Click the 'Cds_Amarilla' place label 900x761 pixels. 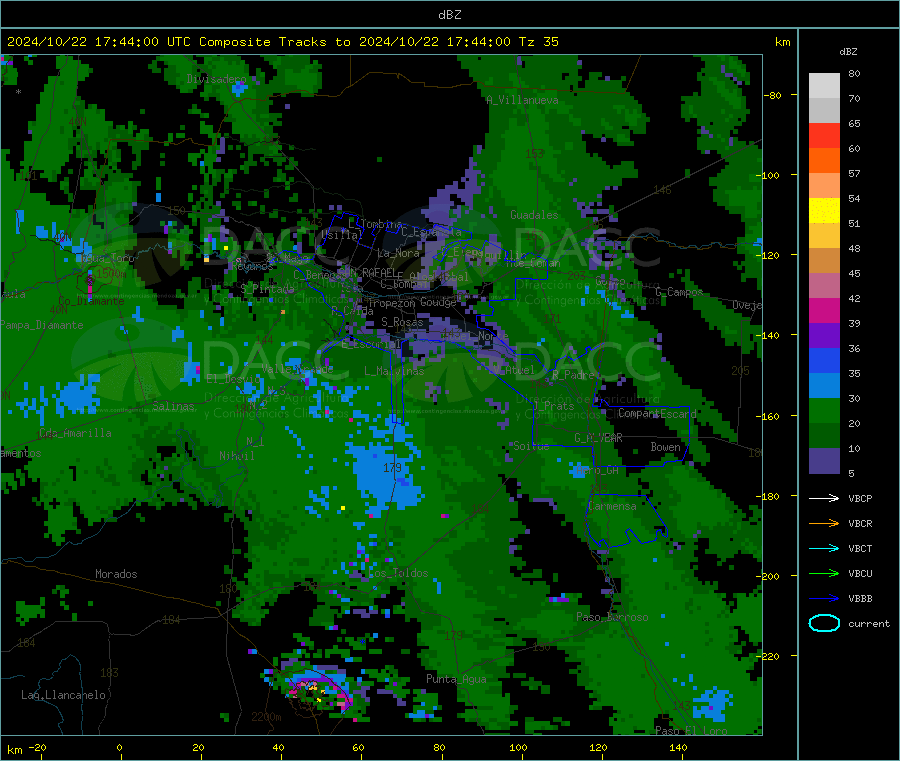pyautogui.click(x=75, y=433)
